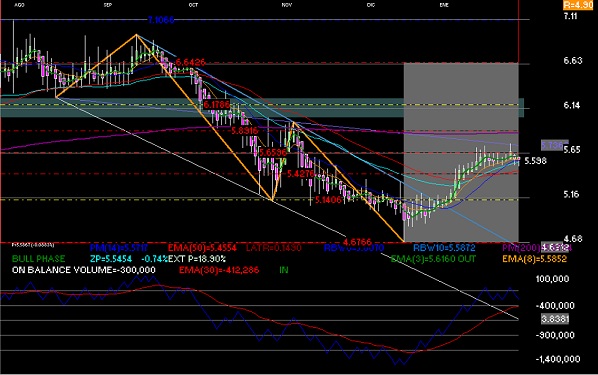The height and width of the screenshot is (375, 598).
Task: Click the PM(200) indicator readout
Action: (537, 248)
